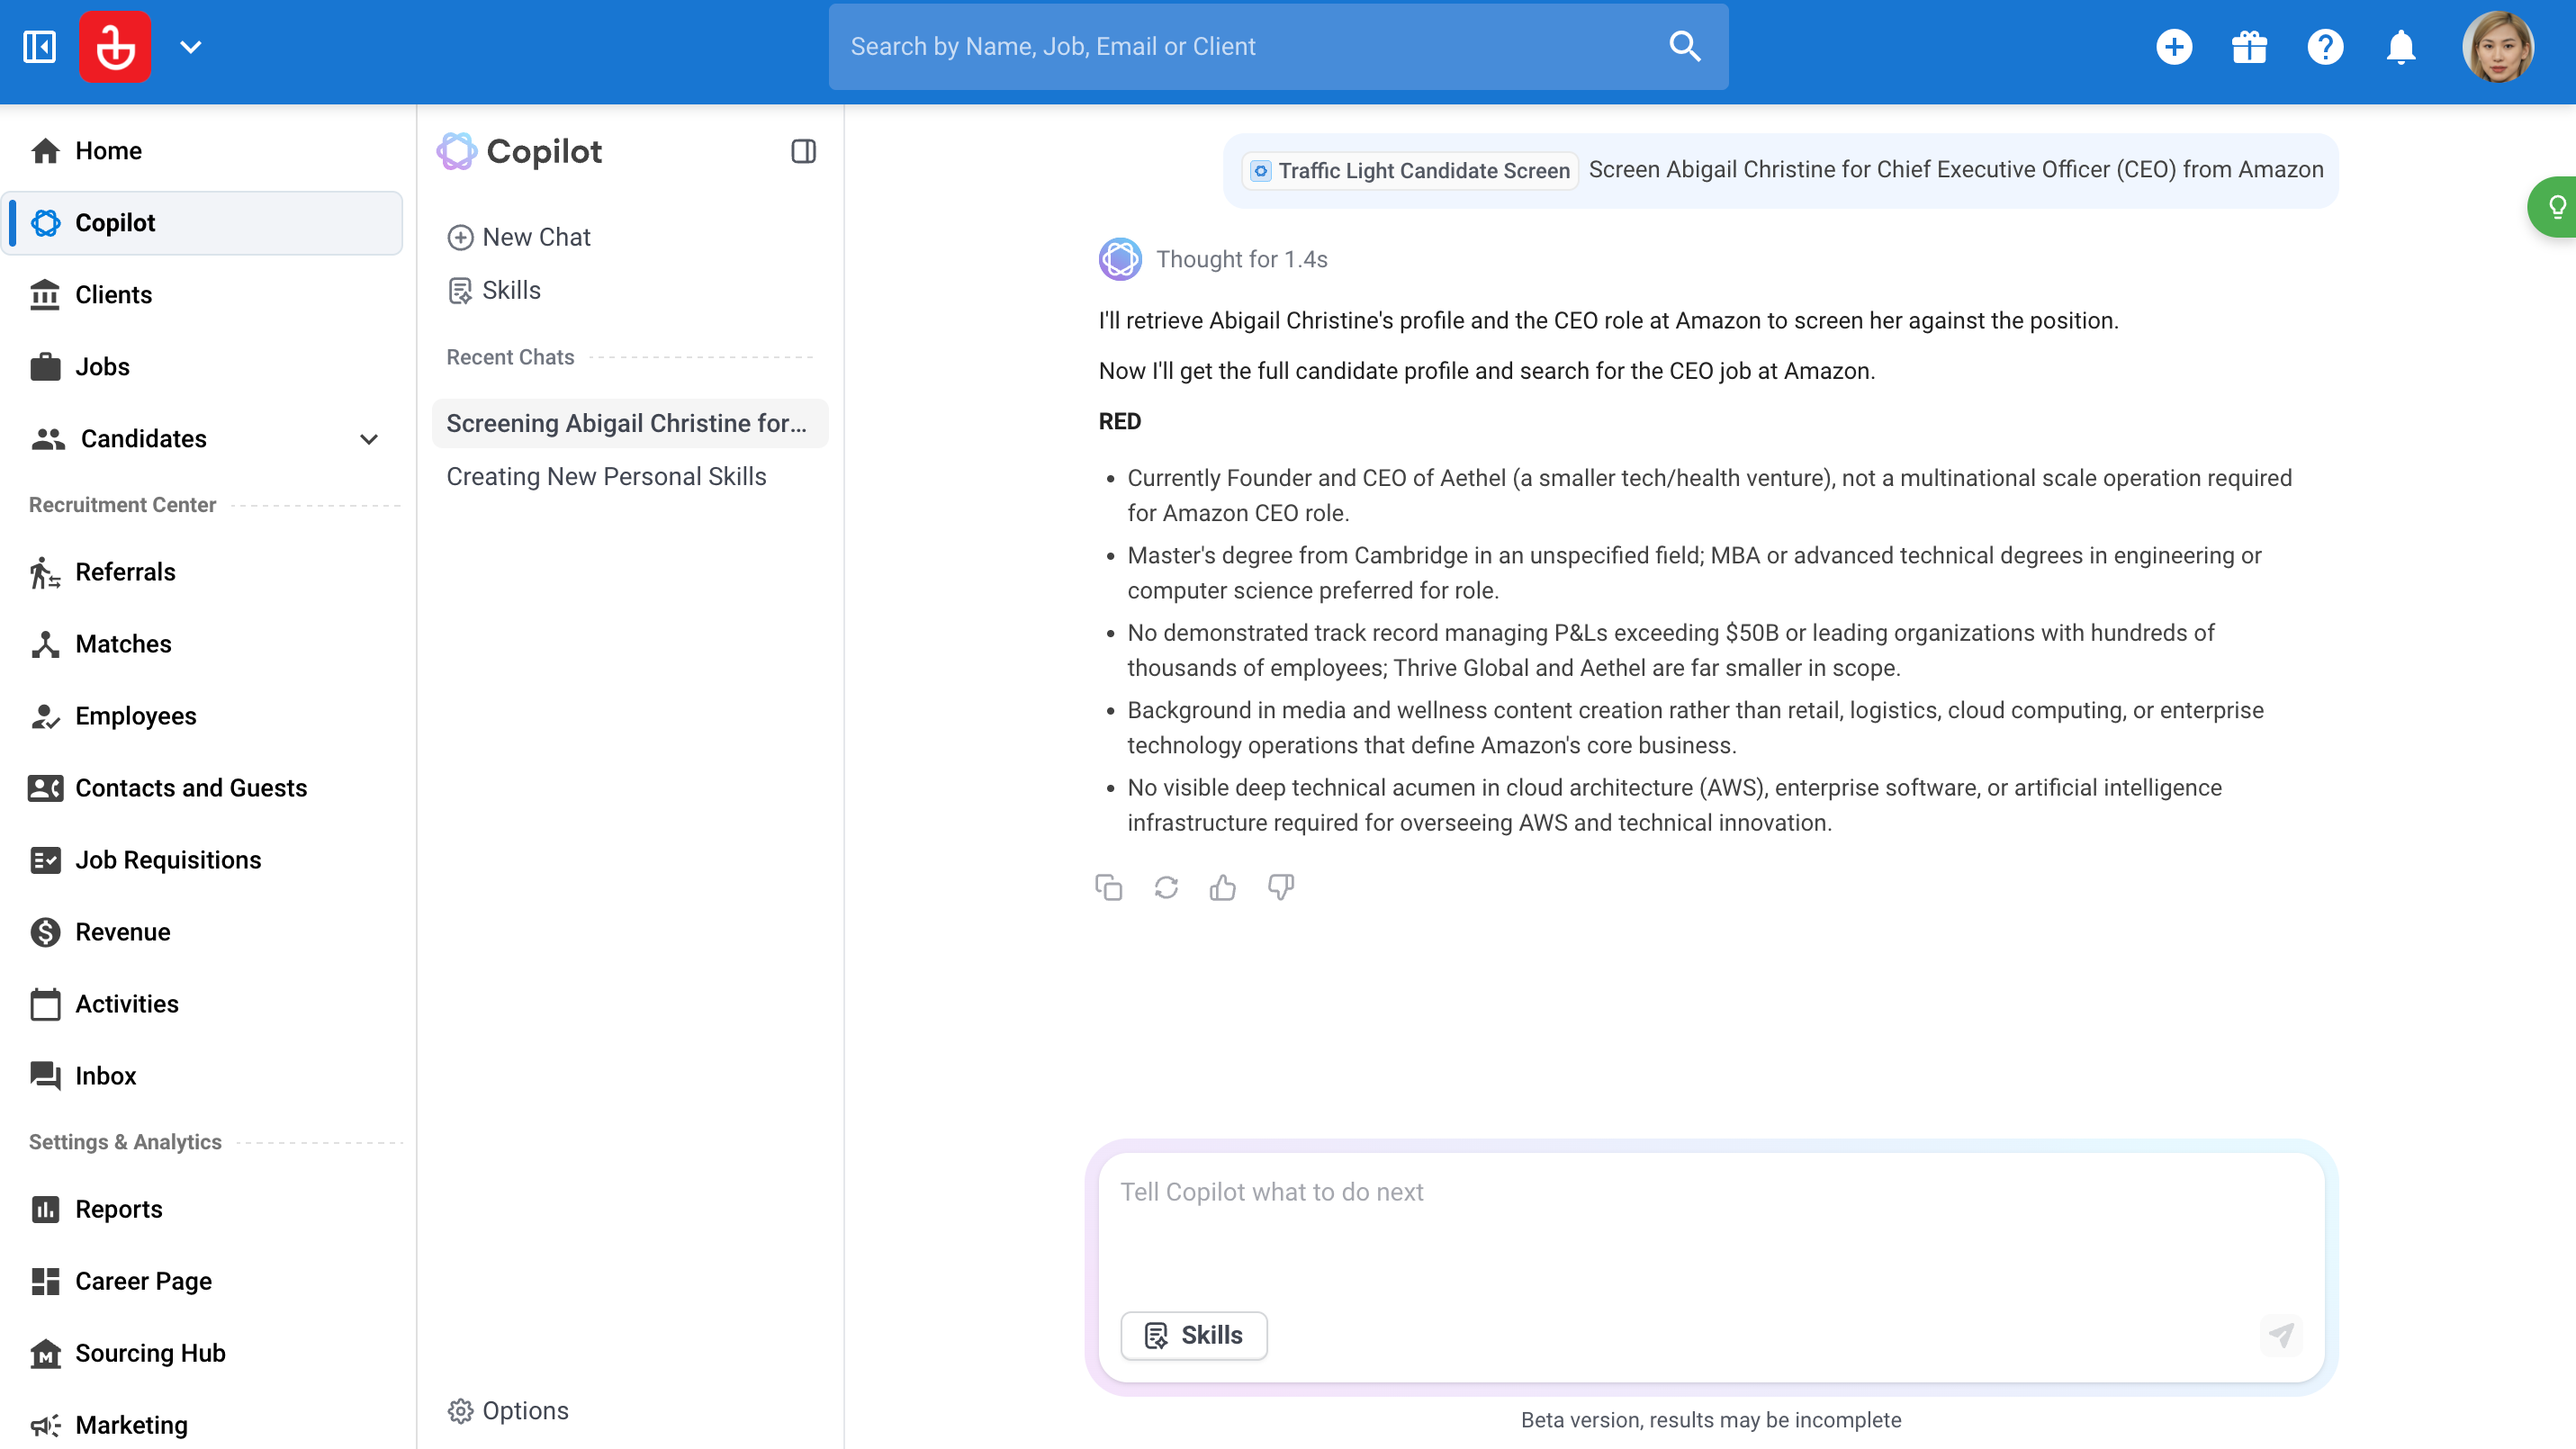Open Career Page settings

tap(203, 1280)
